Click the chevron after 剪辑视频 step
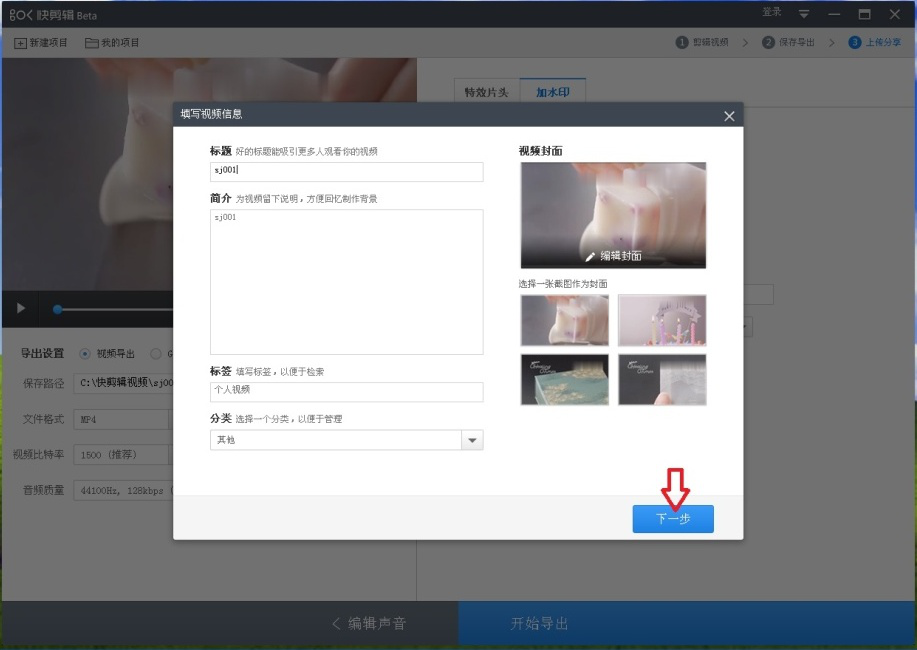The height and width of the screenshot is (650, 917). point(745,43)
